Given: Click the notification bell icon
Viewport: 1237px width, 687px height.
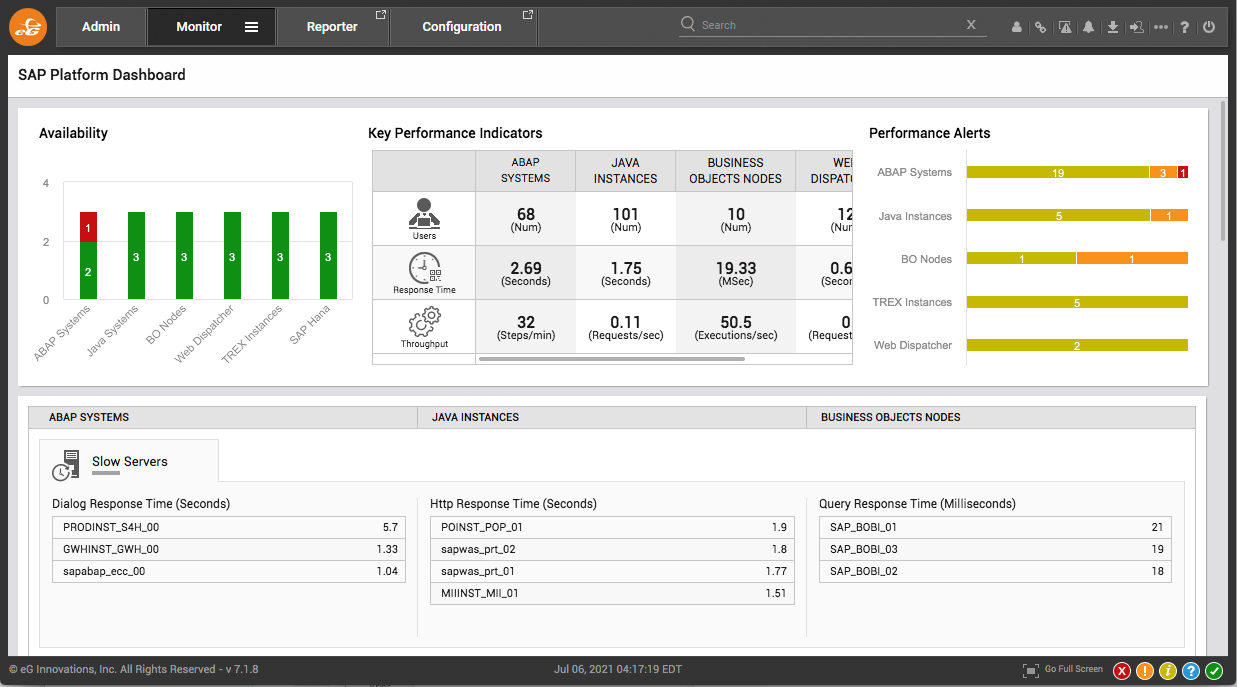Looking at the screenshot, I should 1089,28.
